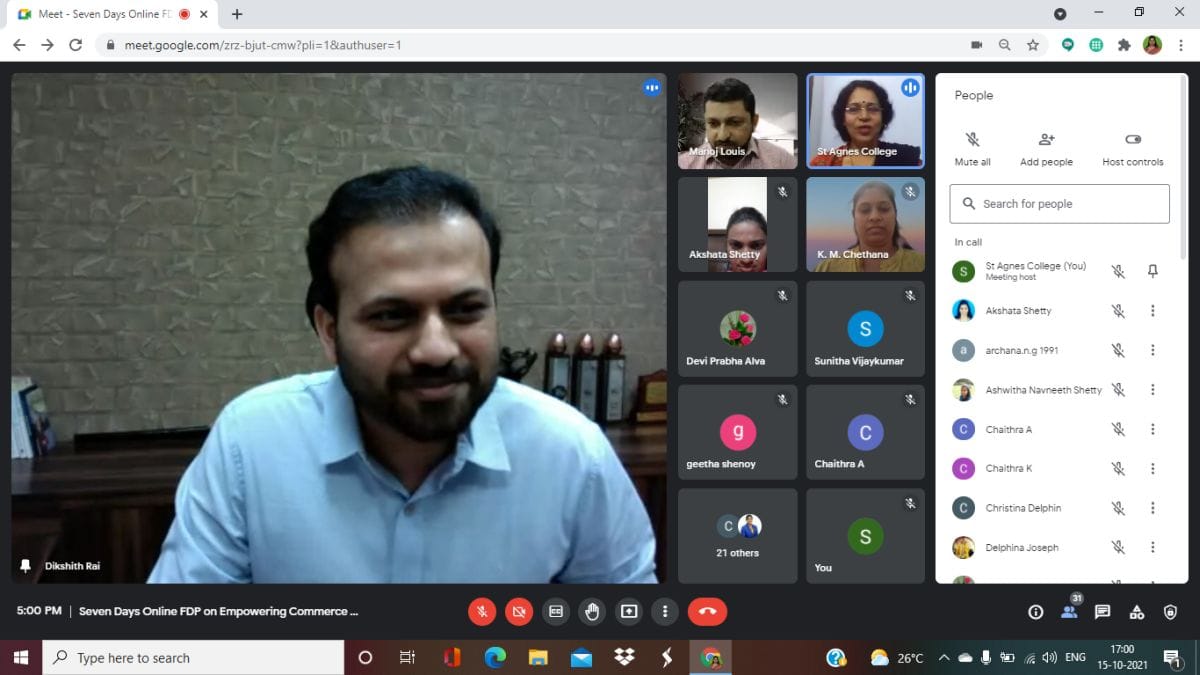
Task: Toggle closed captions
Action: pos(555,611)
